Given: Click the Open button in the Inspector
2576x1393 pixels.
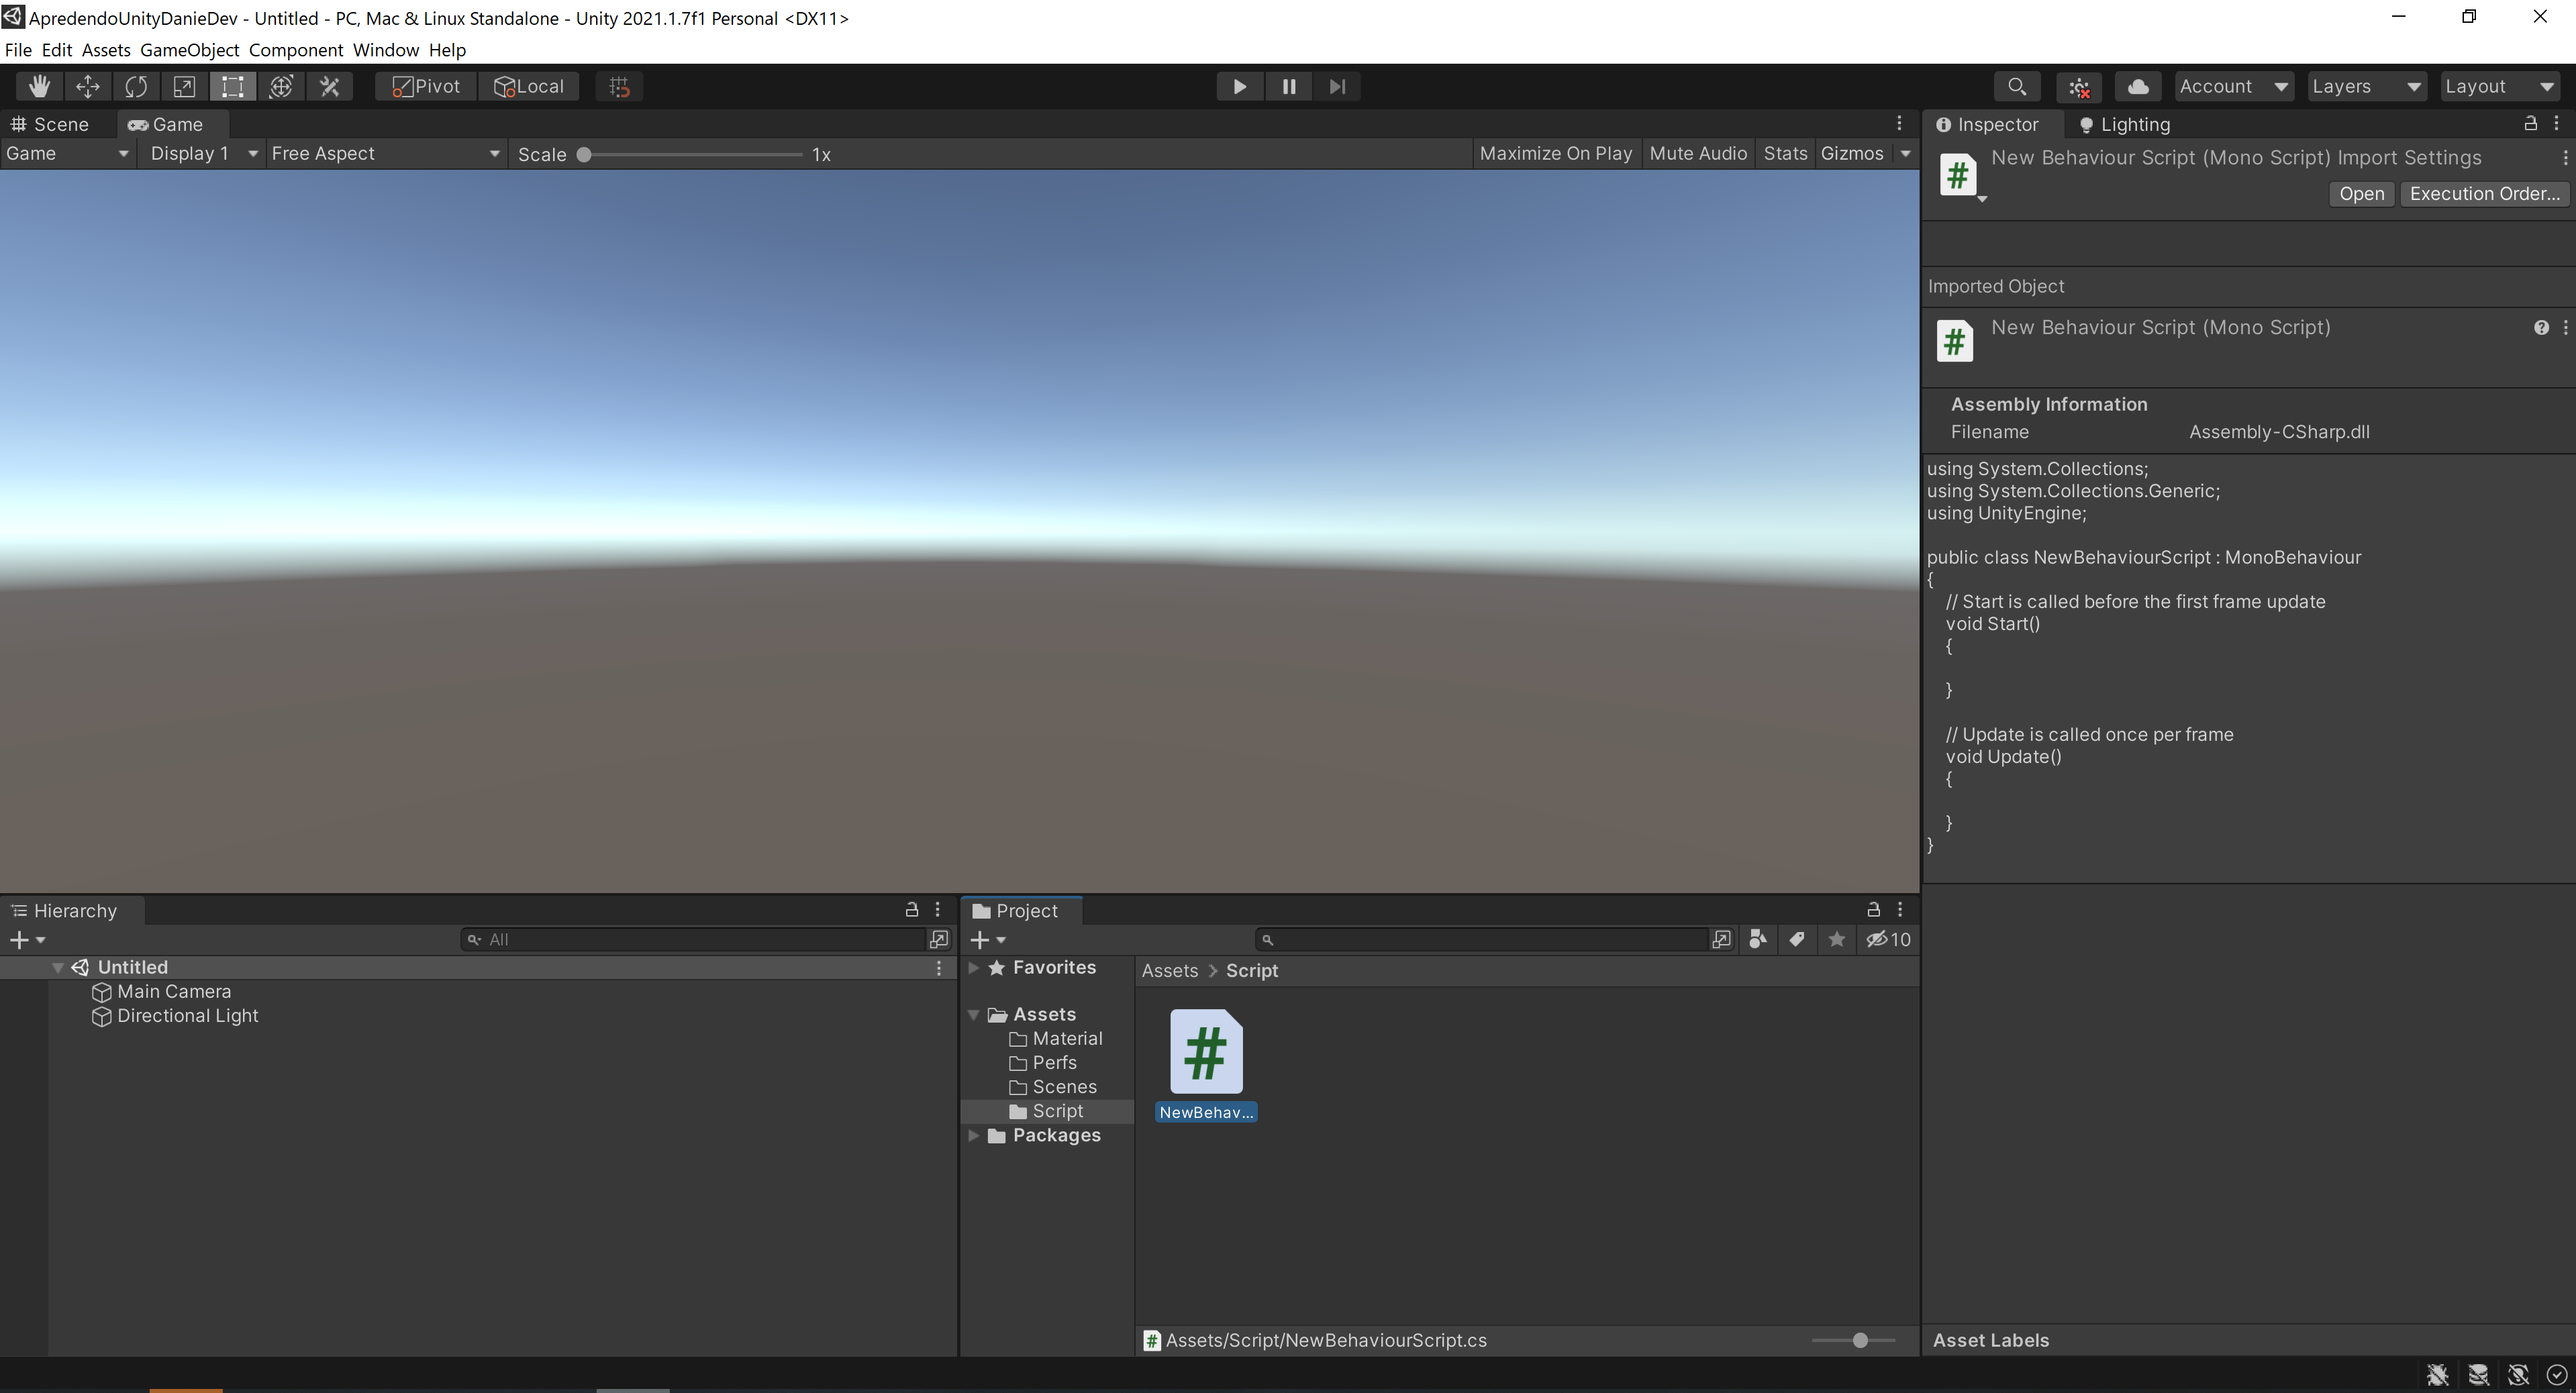Looking at the screenshot, I should (x=2361, y=194).
